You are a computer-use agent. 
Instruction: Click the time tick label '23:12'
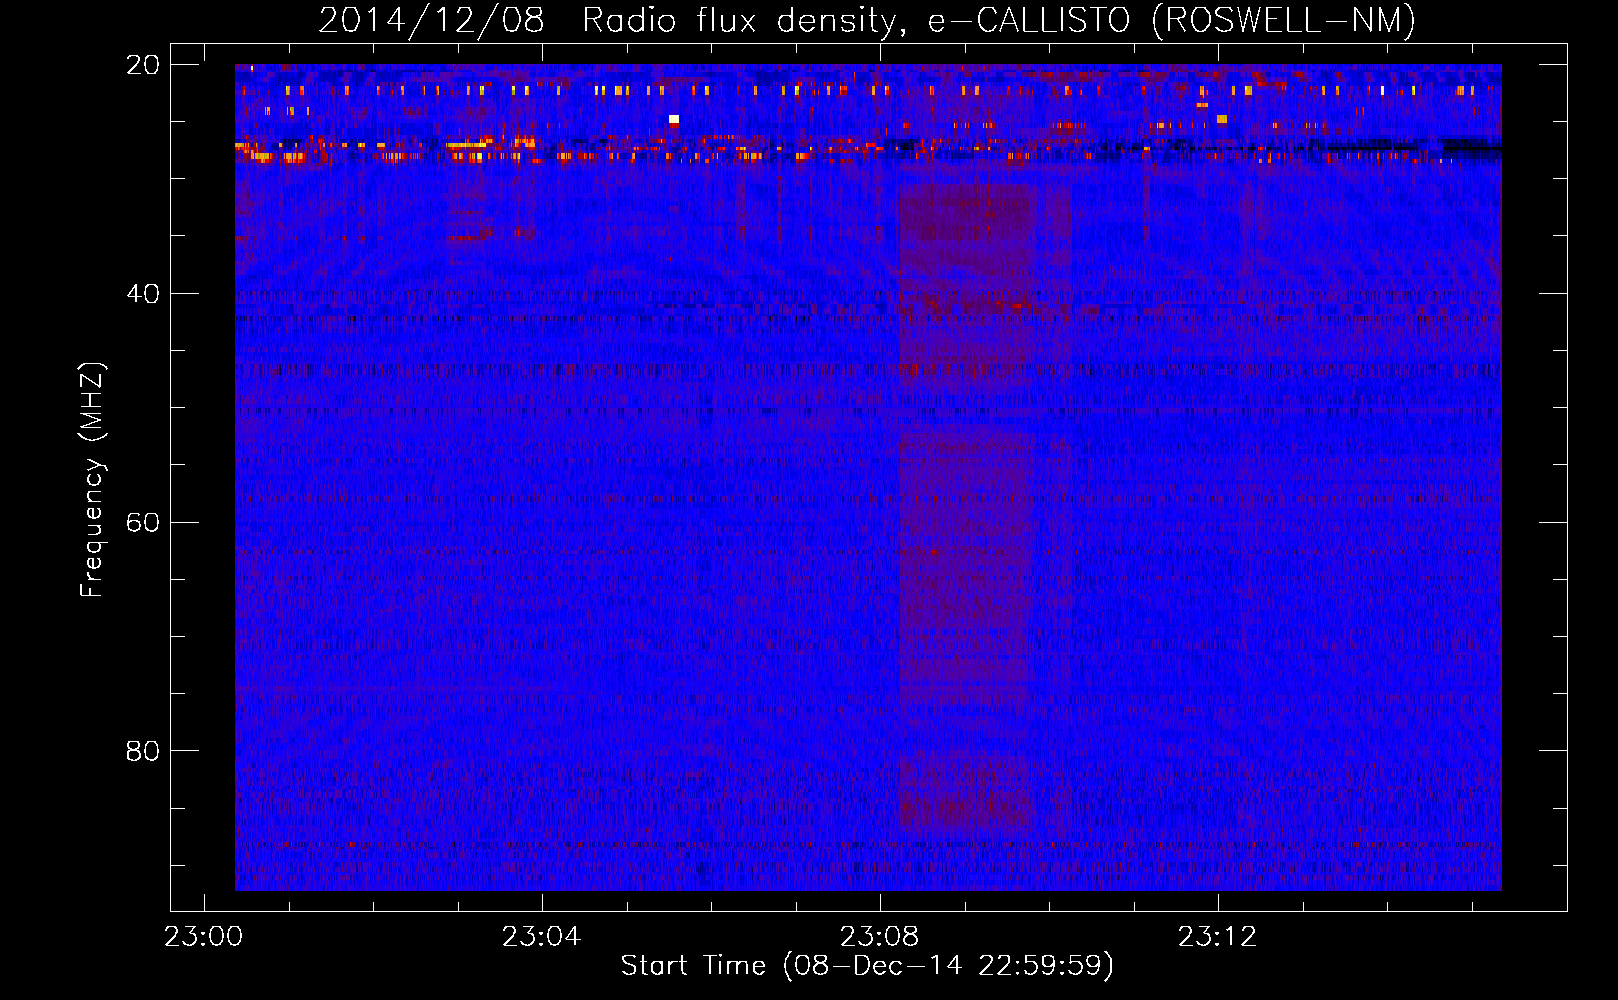click(x=1218, y=937)
